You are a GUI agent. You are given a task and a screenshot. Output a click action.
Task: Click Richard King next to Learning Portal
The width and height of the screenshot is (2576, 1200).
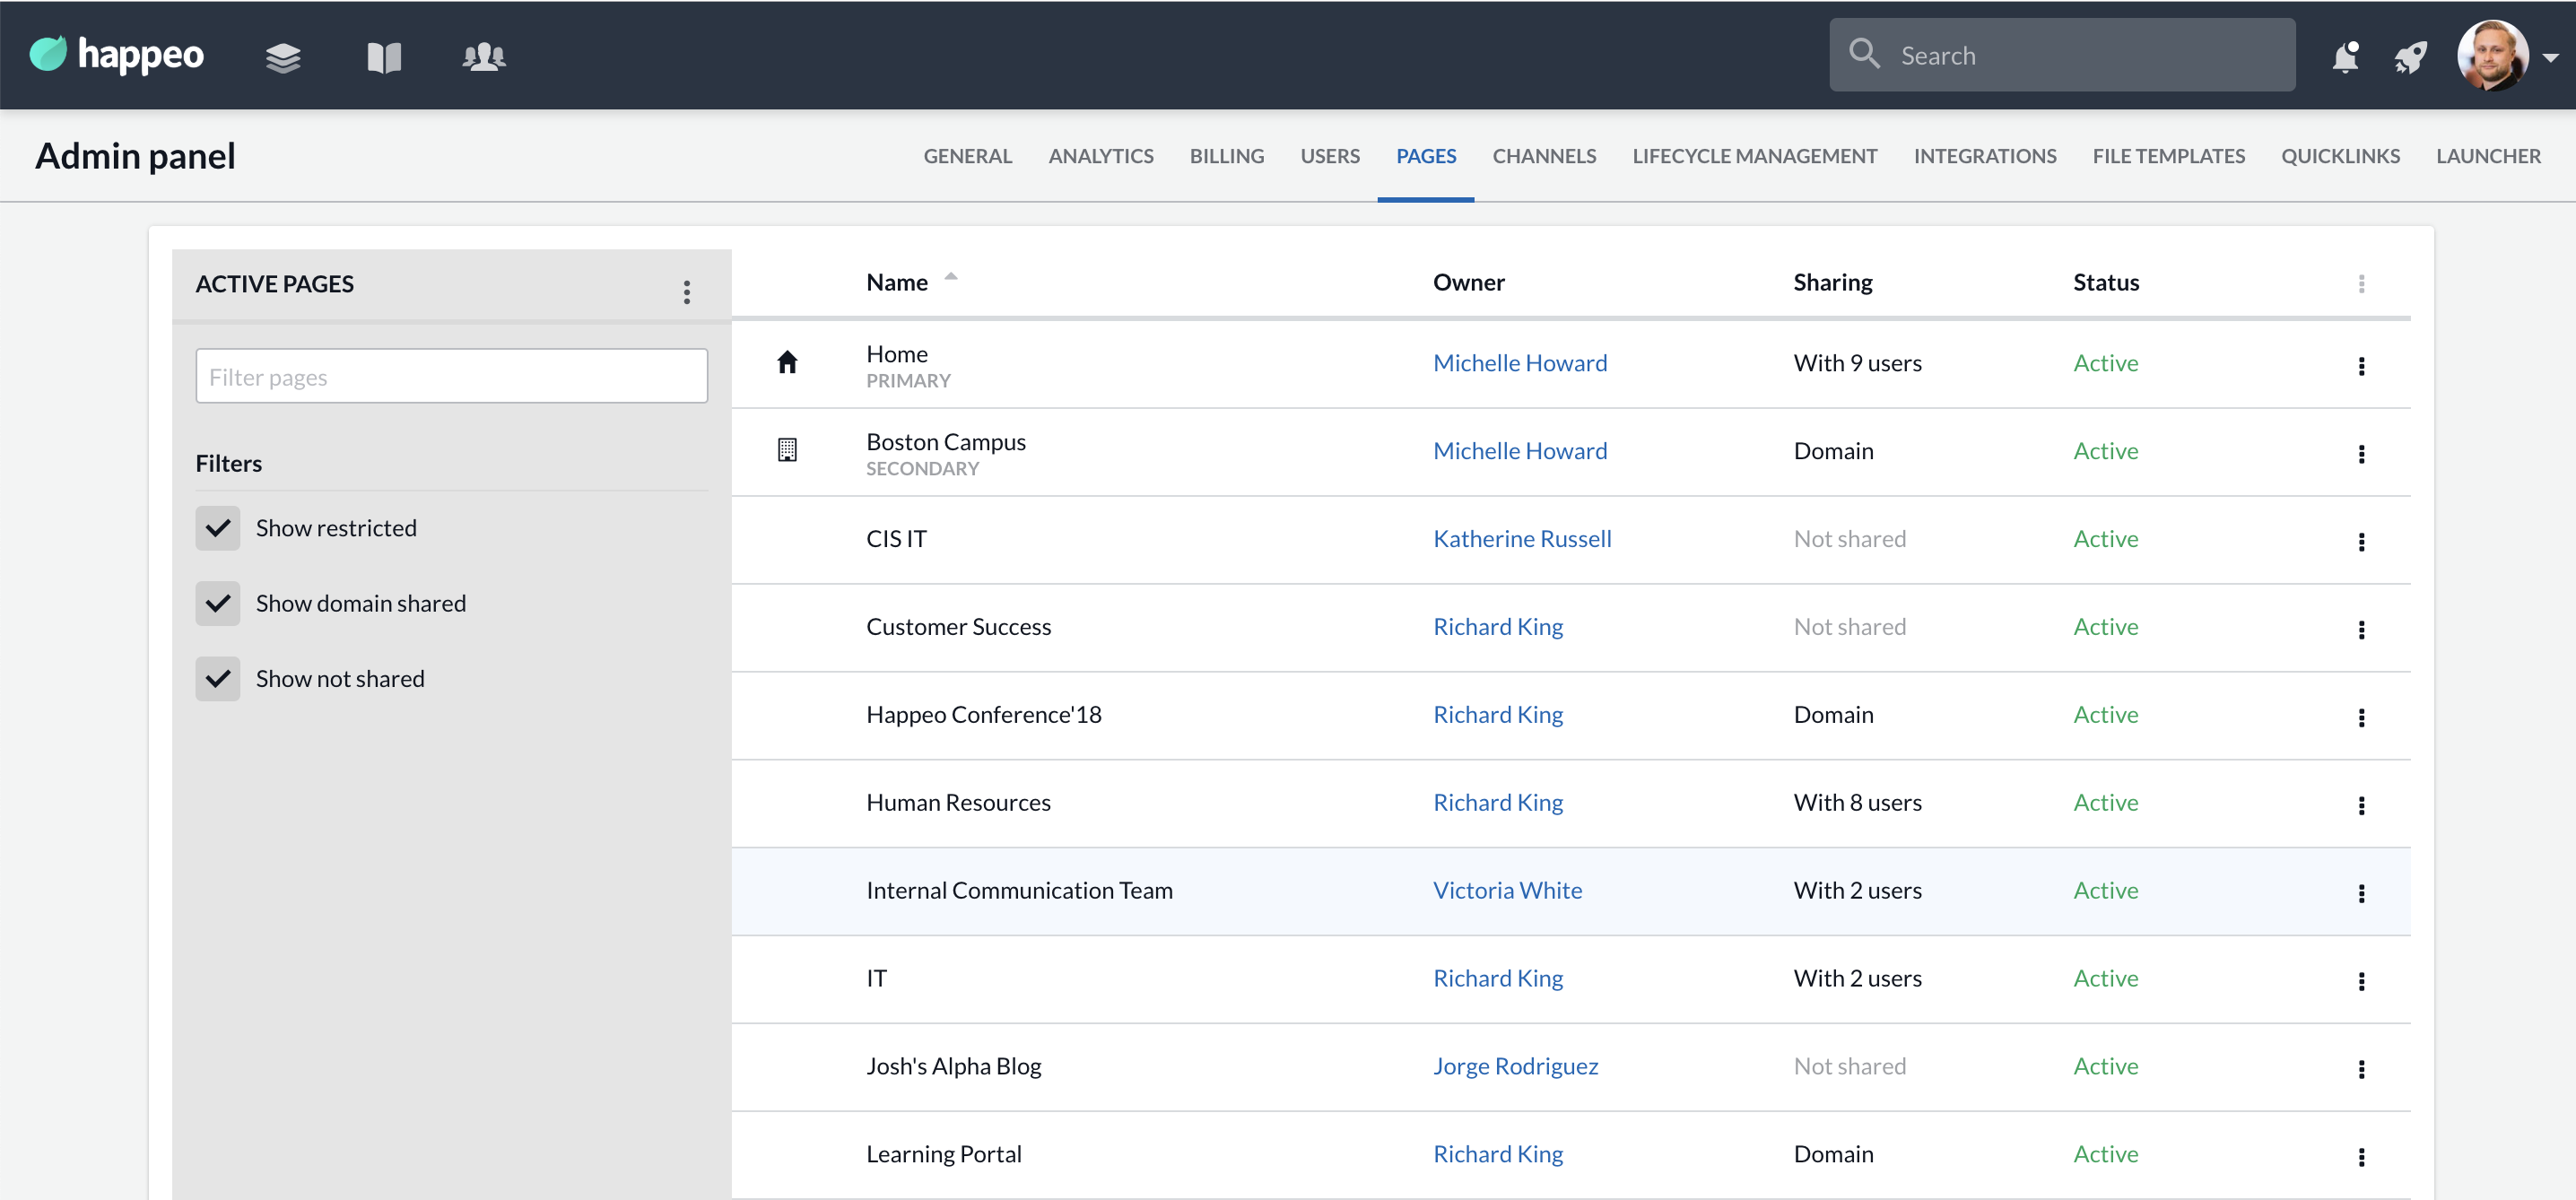point(1497,1153)
